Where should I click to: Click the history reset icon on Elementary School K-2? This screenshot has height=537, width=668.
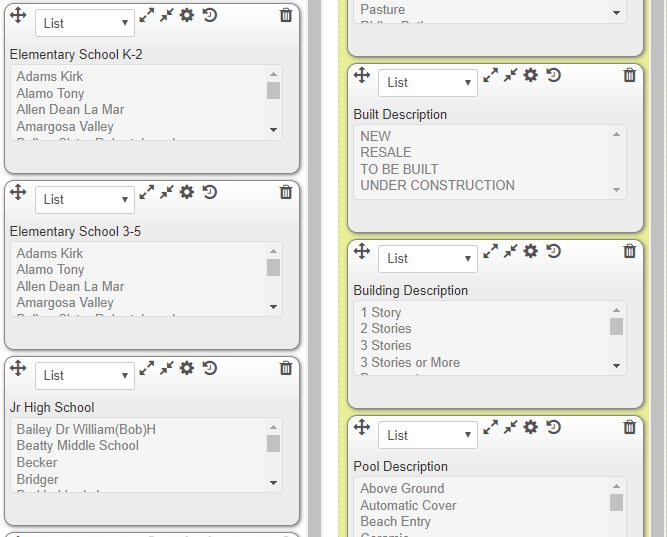click(210, 15)
